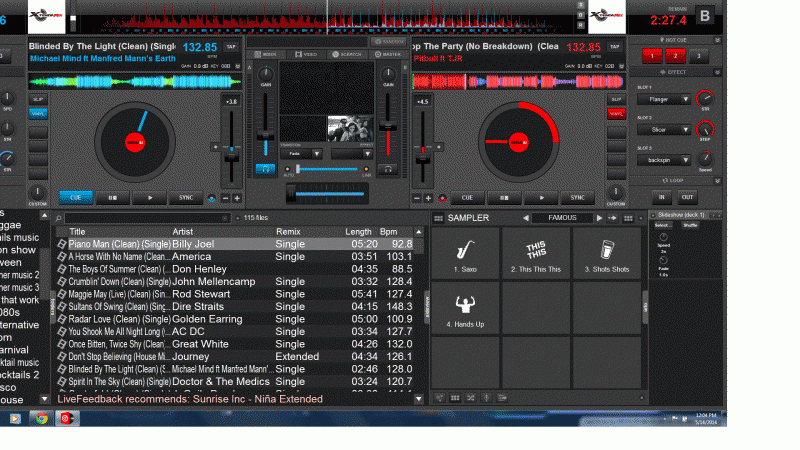The width and height of the screenshot is (800, 450).
Task: Set the loop IN point
Action: pos(662,197)
